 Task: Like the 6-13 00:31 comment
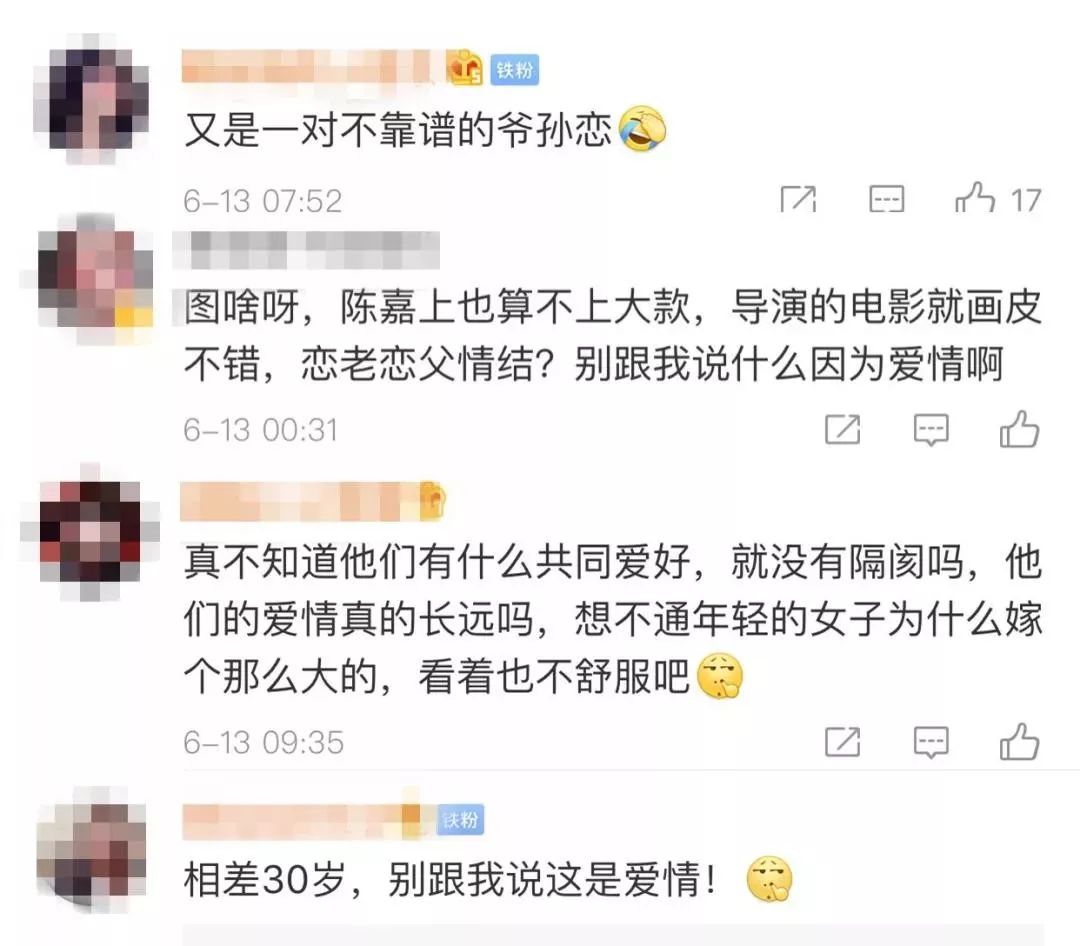pyautogui.click(x=1019, y=429)
